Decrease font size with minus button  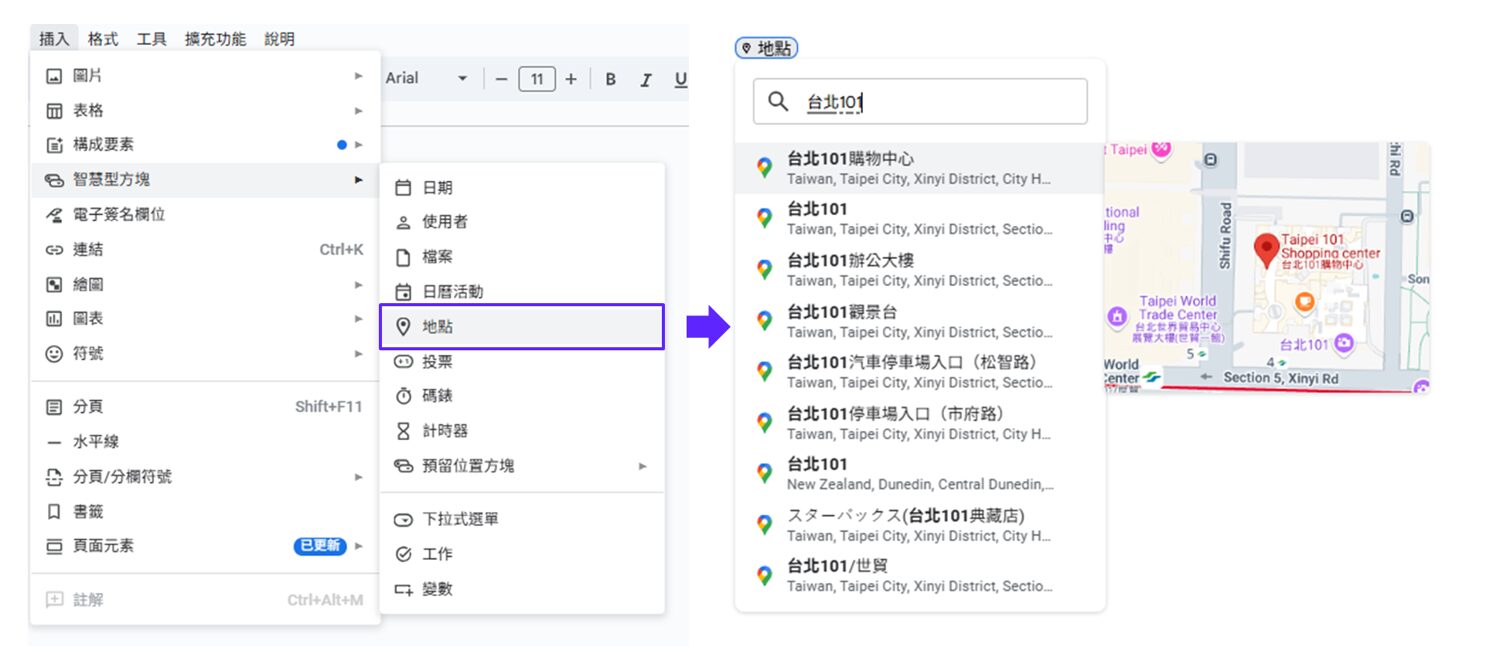tap(502, 79)
